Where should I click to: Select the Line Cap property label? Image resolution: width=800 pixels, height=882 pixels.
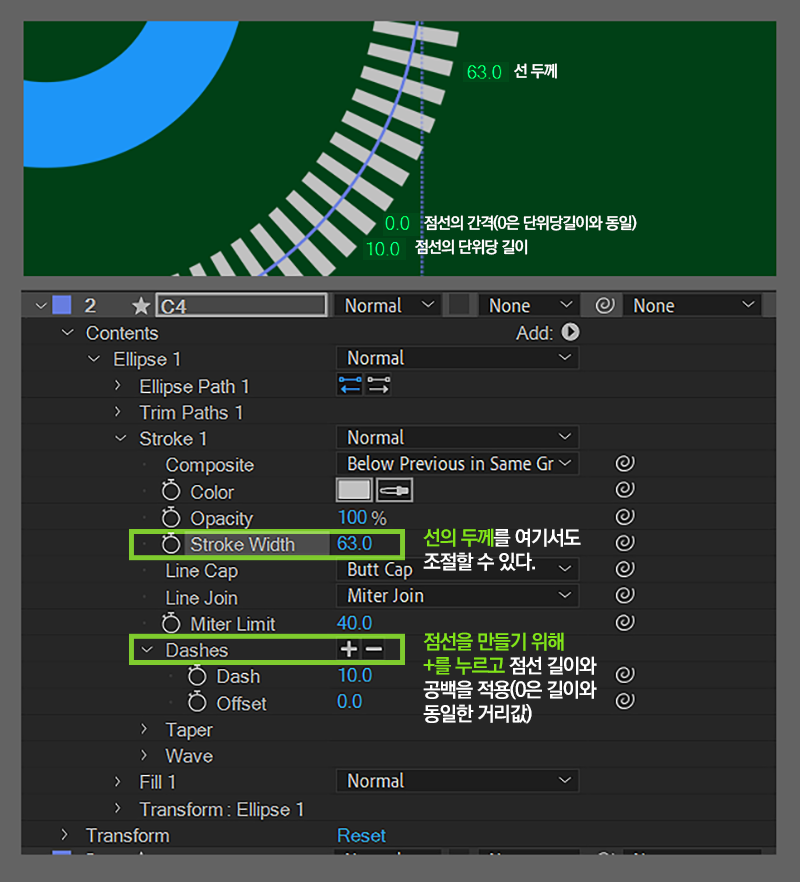pos(201,570)
